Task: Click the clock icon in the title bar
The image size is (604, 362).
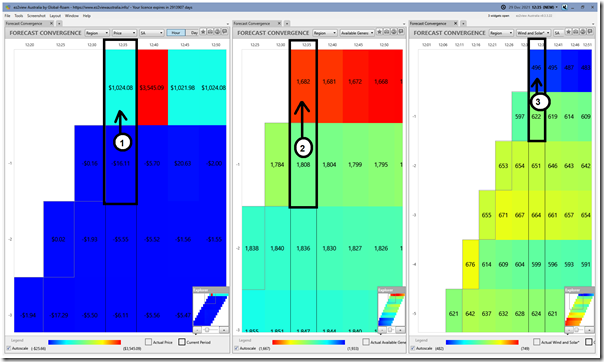Action: tap(503, 7)
